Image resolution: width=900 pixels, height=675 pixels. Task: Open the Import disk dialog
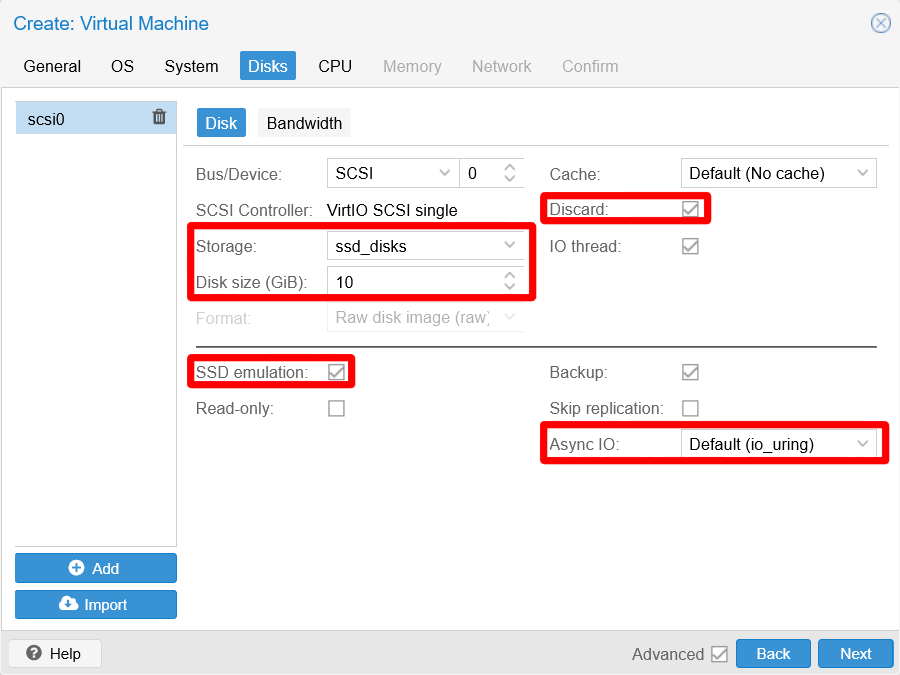(x=95, y=604)
